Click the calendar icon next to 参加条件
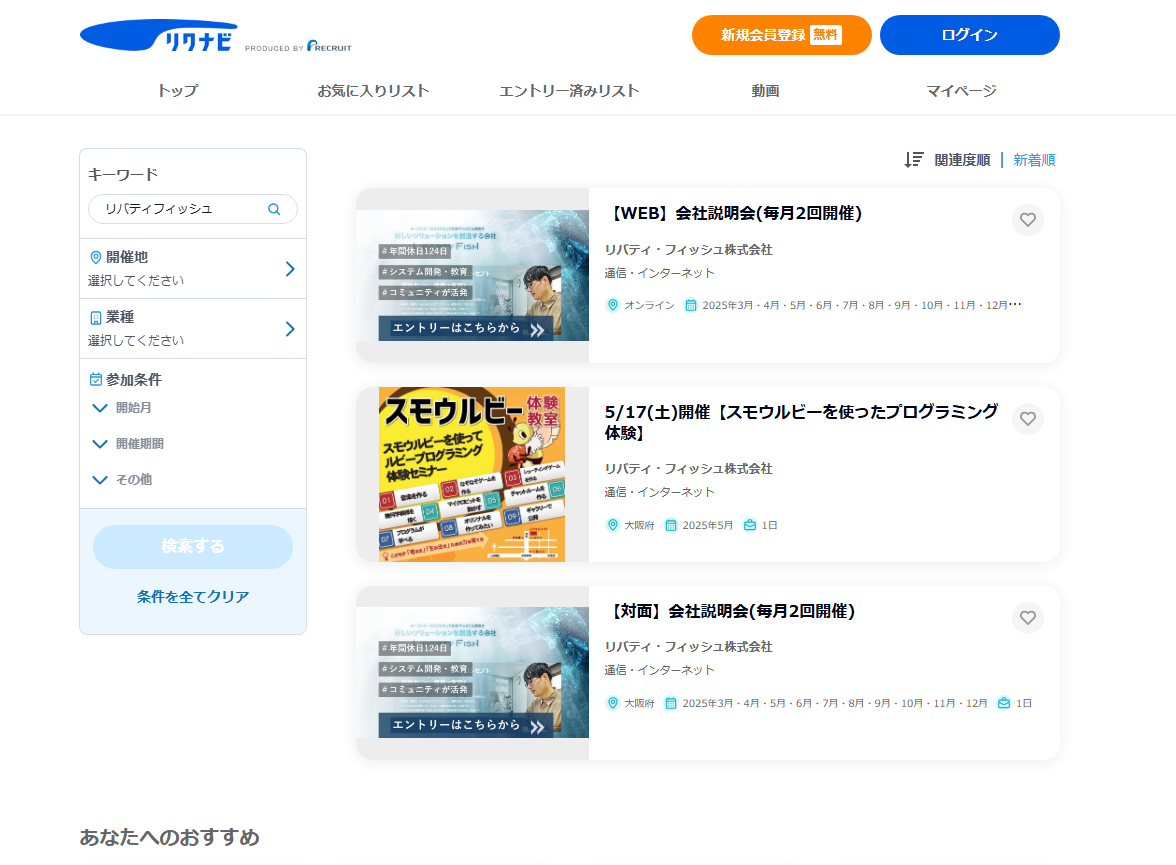 (x=96, y=380)
